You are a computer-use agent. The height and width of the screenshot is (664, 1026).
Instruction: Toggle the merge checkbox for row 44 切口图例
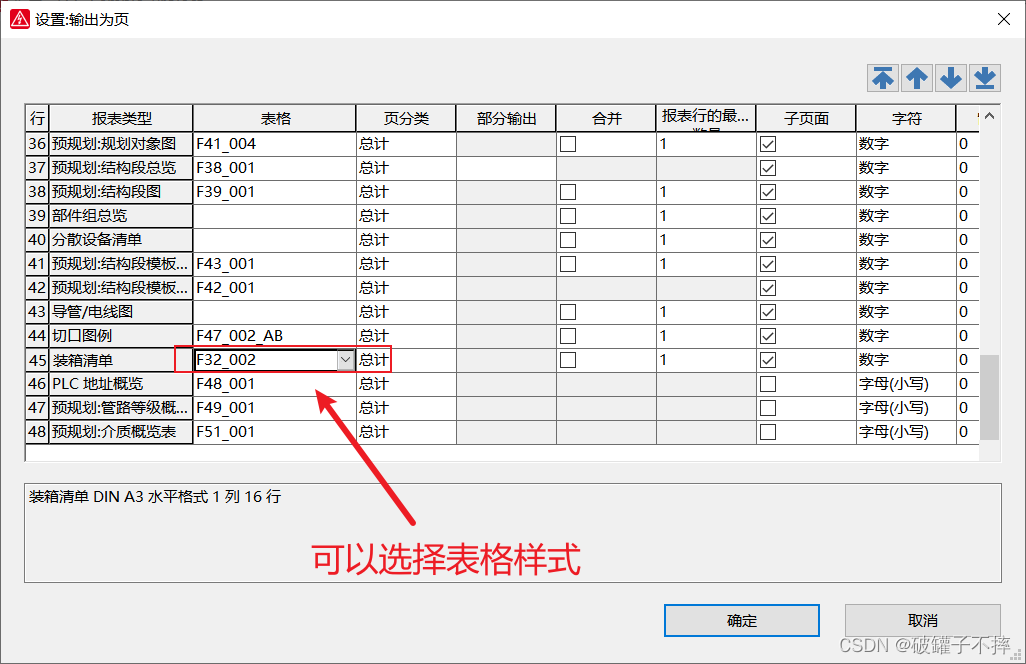point(568,336)
